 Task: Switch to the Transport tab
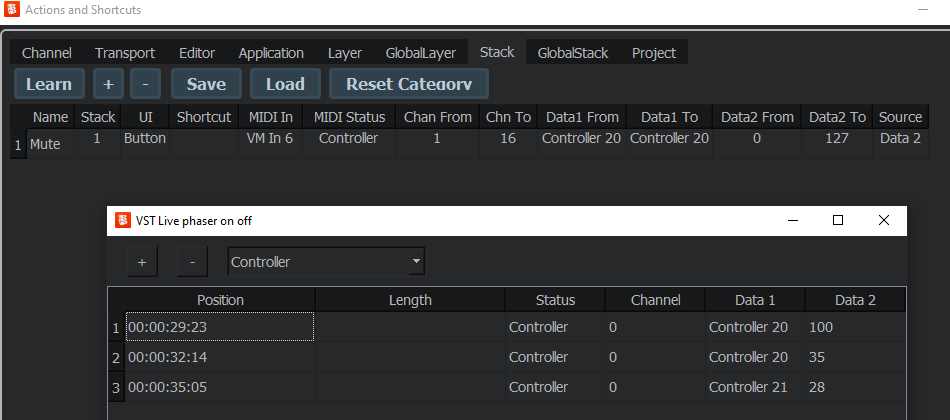(x=125, y=53)
